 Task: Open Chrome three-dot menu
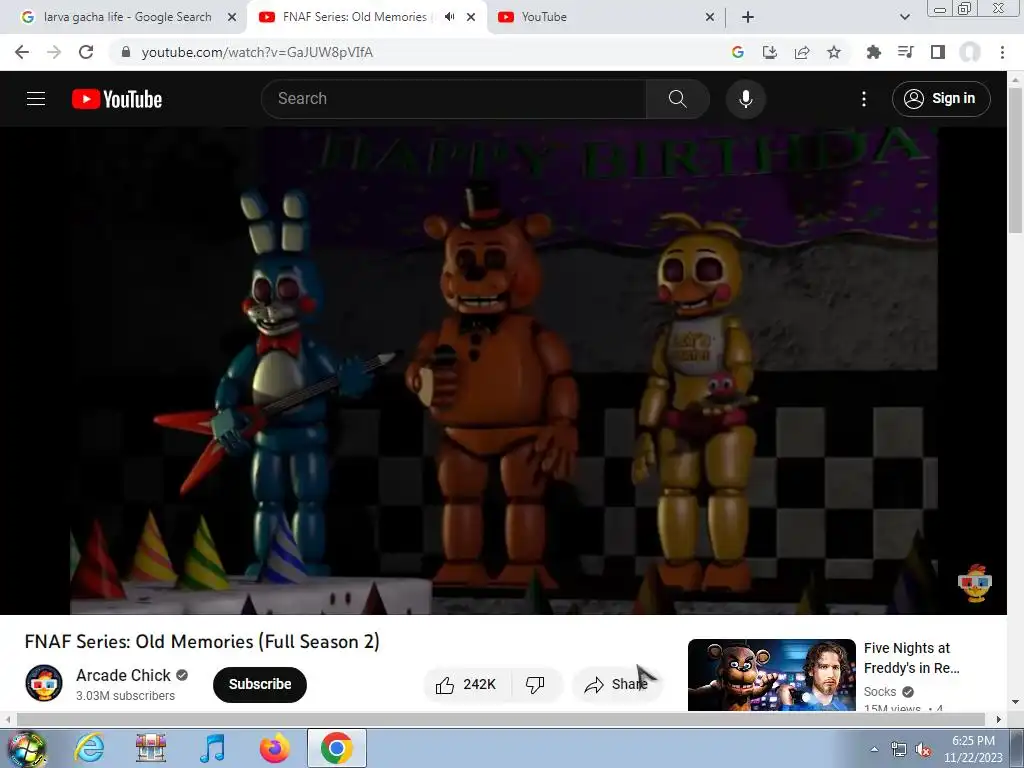(x=1002, y=52)
